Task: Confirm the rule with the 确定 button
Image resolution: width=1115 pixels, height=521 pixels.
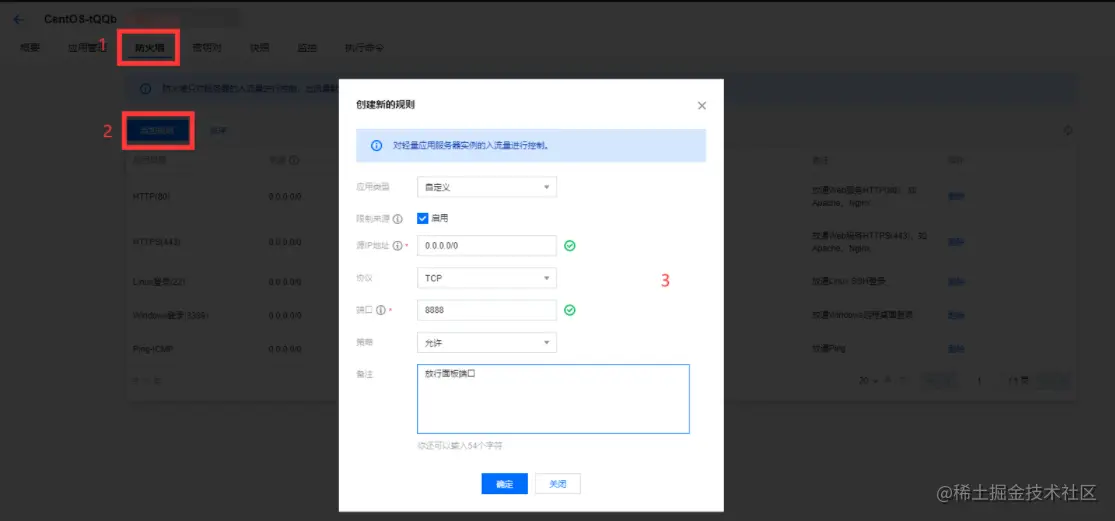Action: [x=504, y=483]
